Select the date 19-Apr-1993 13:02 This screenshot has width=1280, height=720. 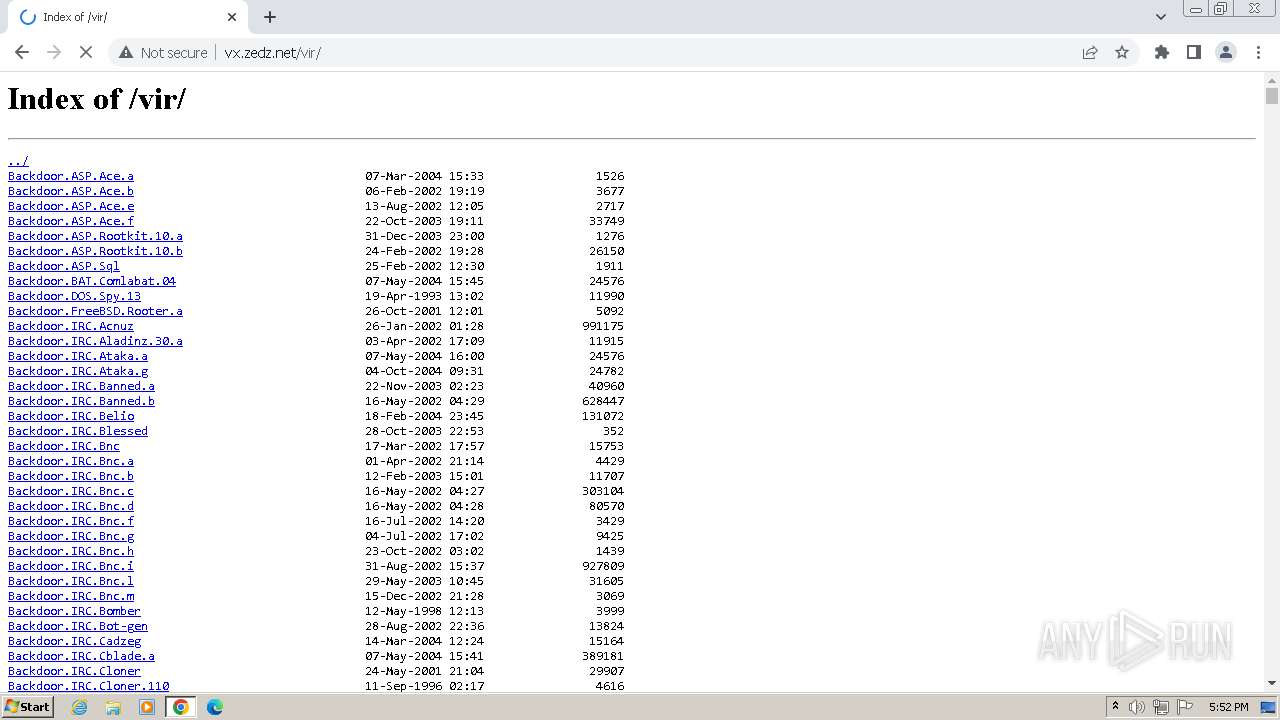point(425,296)
